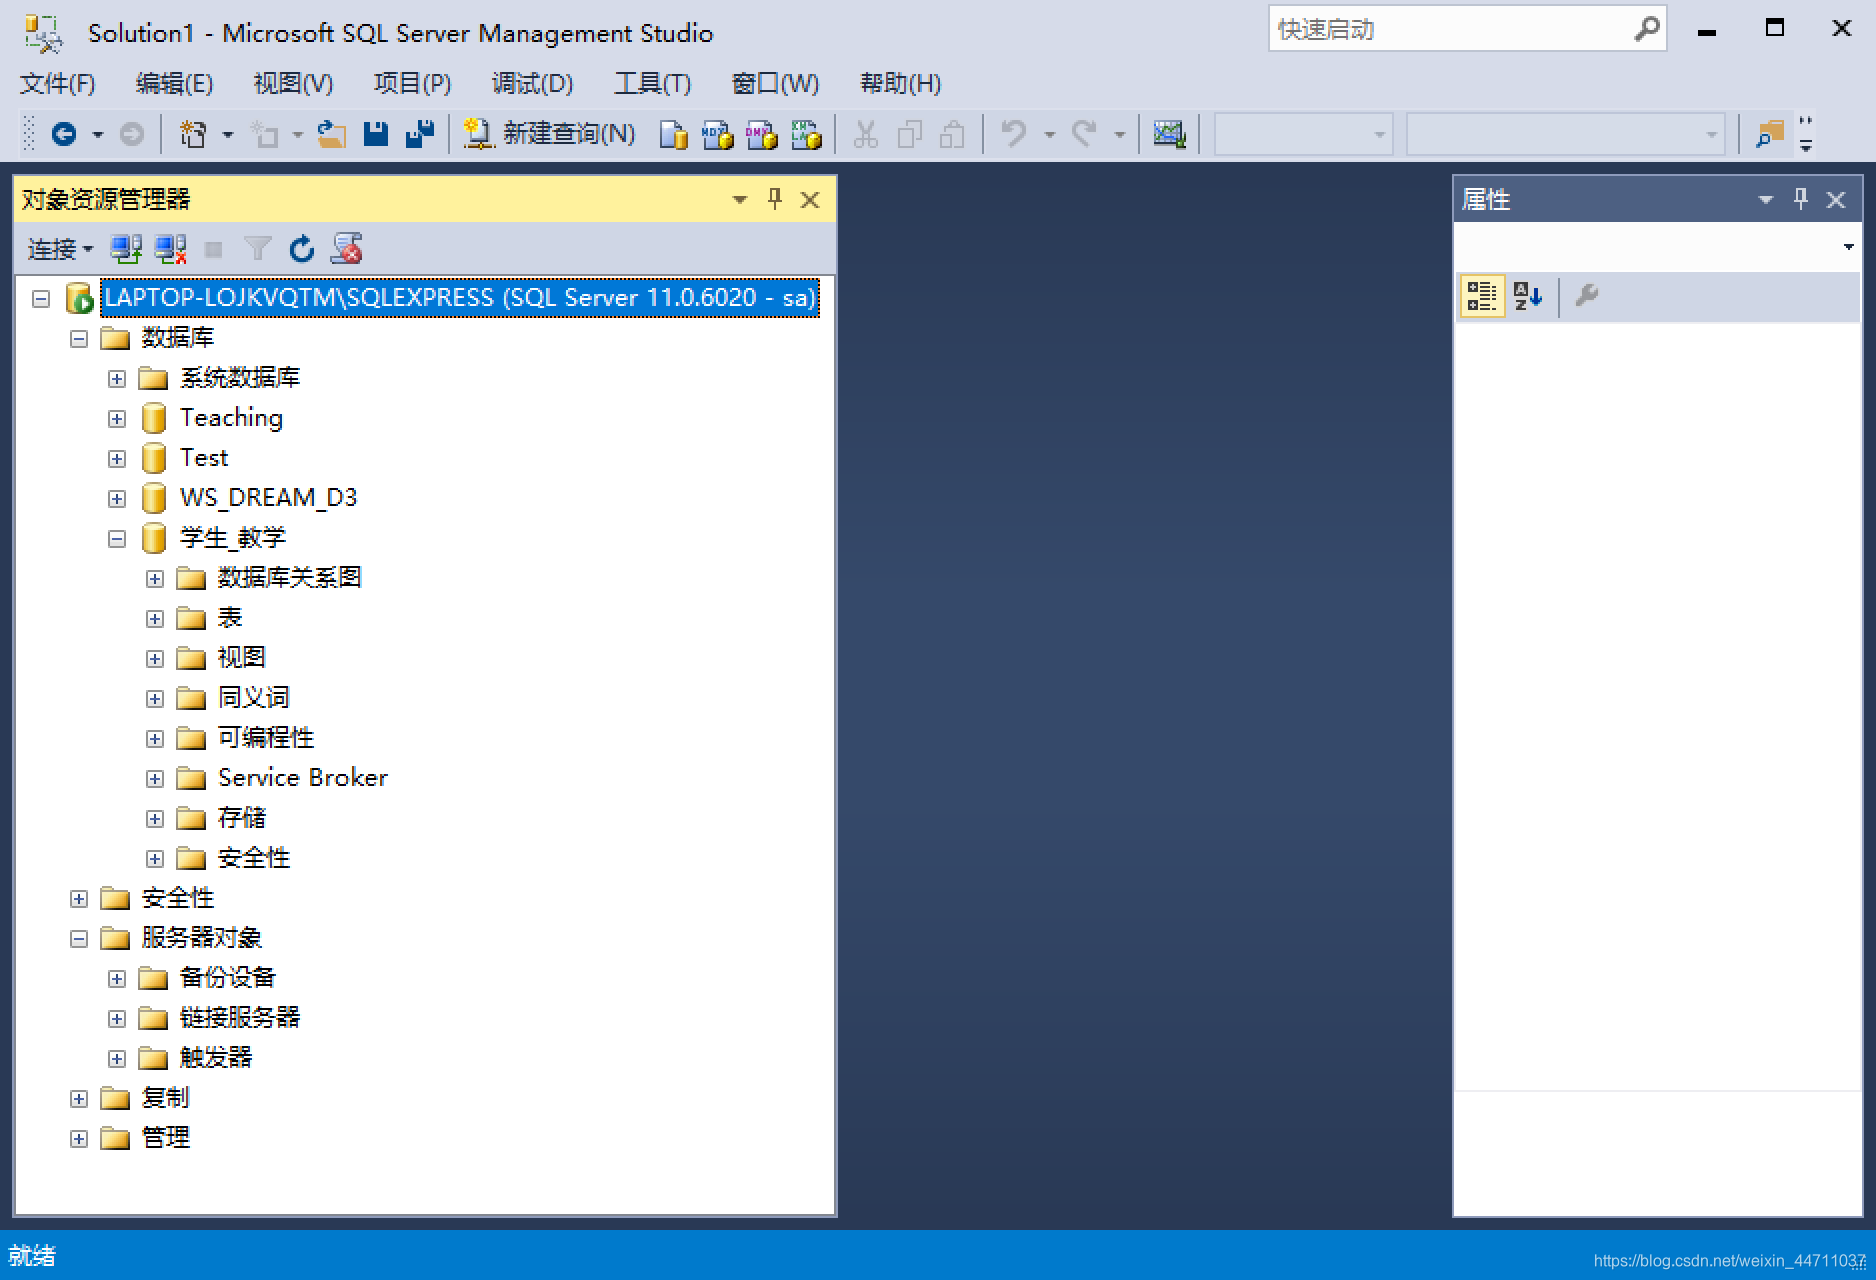Click the Find in Files icon

(x=1769, y=134)
